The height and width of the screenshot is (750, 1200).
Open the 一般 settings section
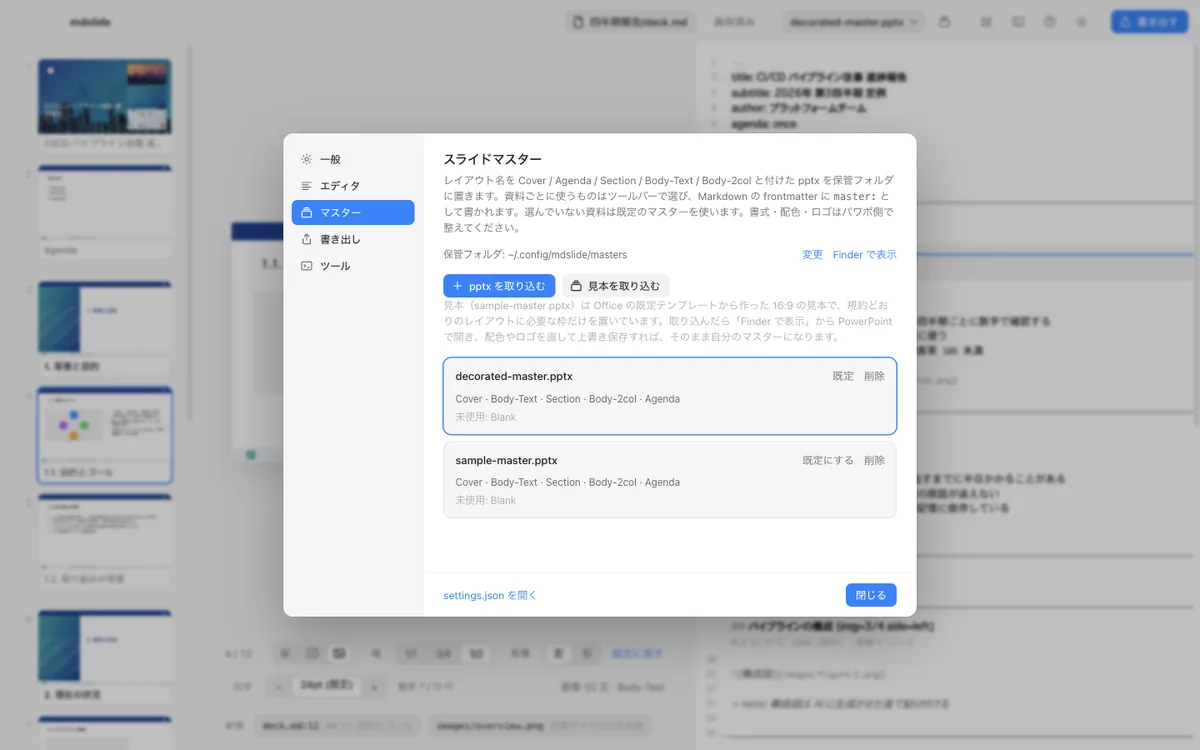tap(353, 159)
